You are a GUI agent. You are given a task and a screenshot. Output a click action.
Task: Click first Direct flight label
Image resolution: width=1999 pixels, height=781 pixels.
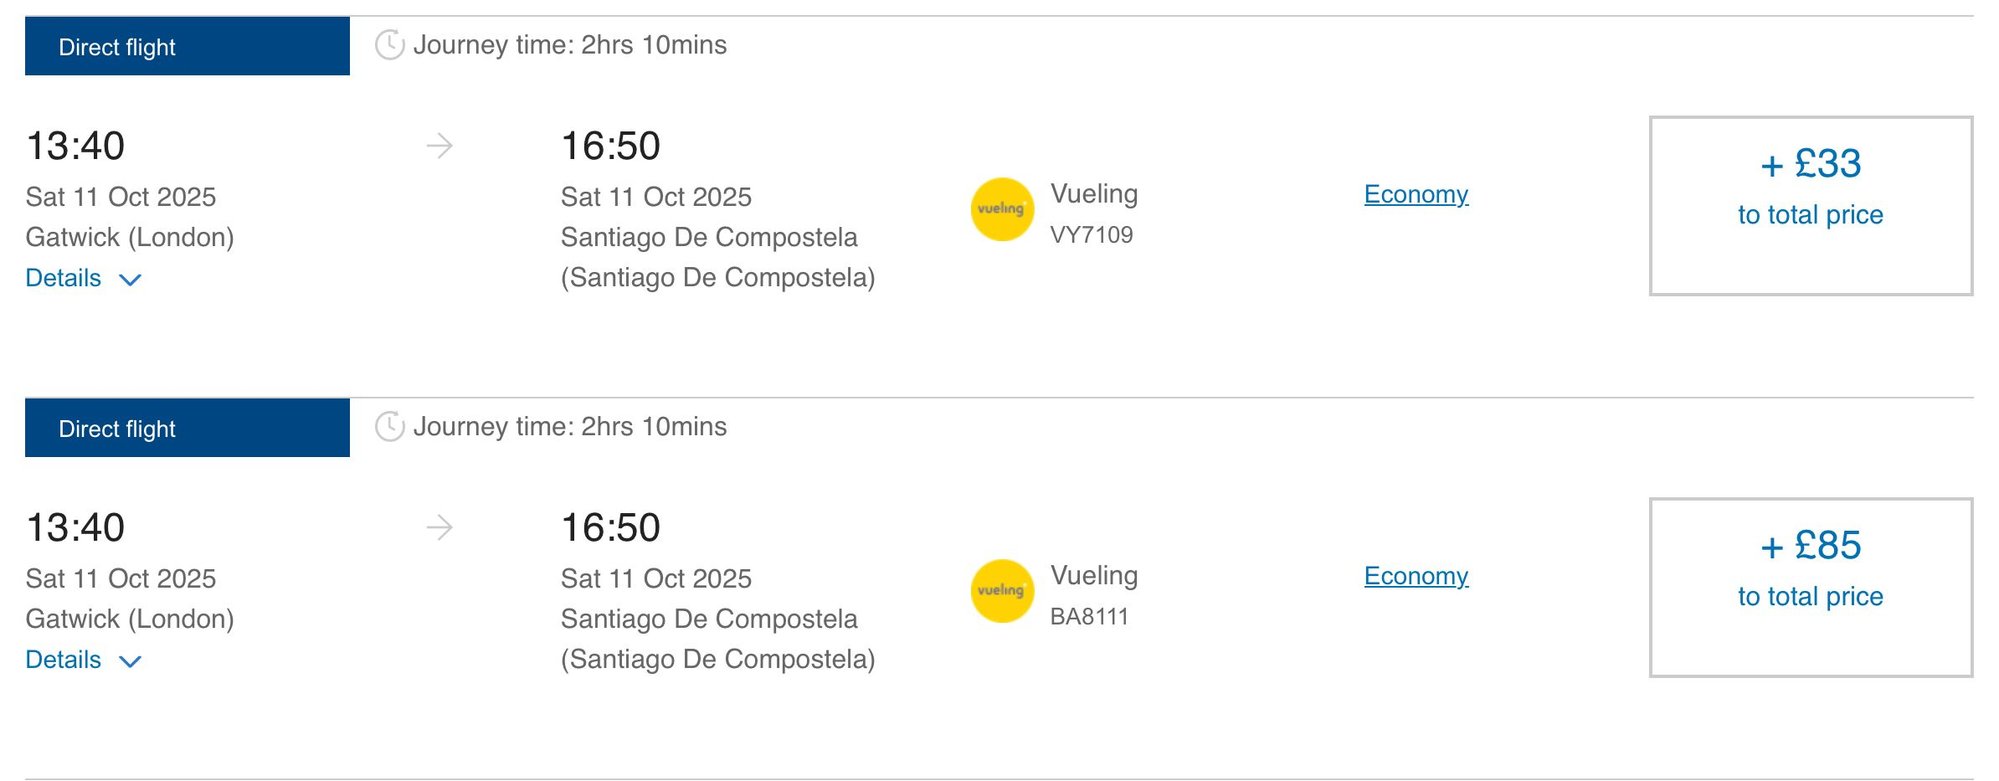click(x=187, y=47)
